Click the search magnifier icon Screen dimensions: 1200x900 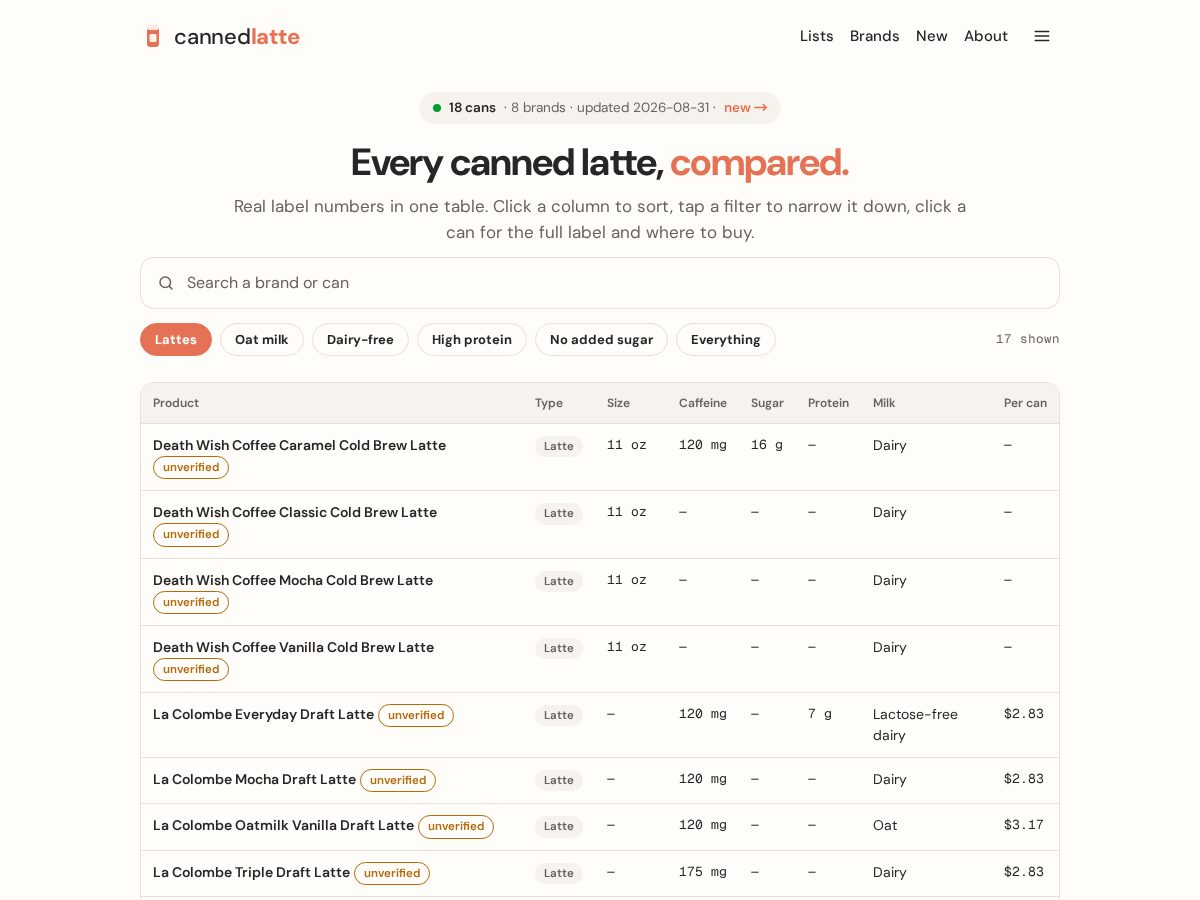point(166,283)
